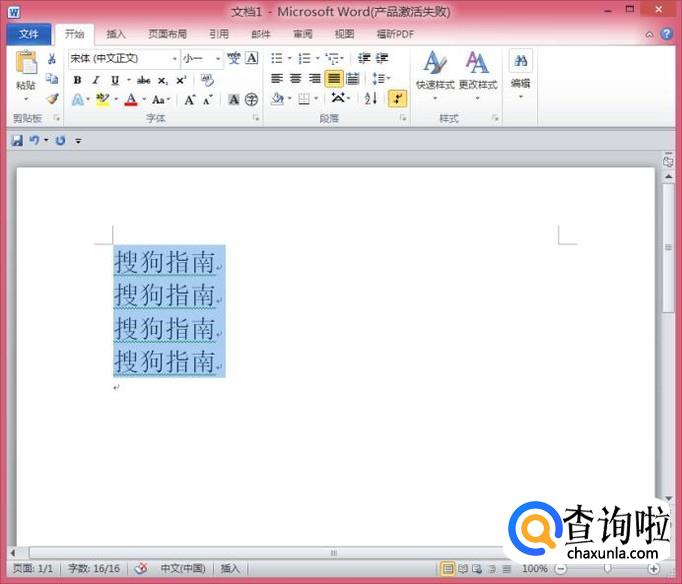Click the 100% zoom level
Screen dimensions: 682x584
pos(535,568)
